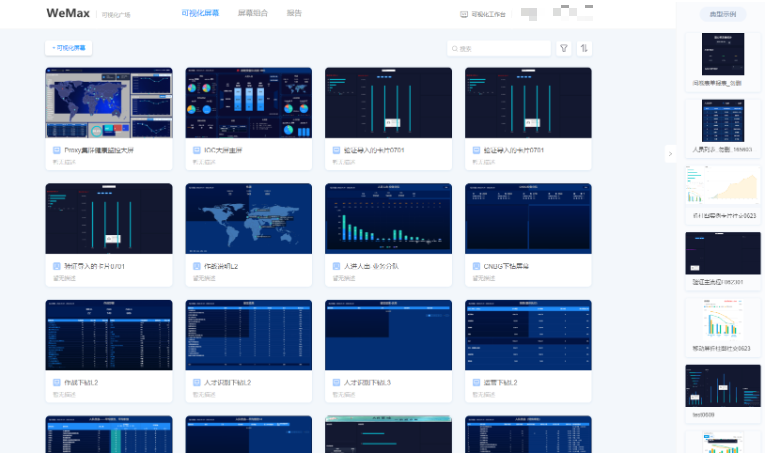Viewport: 770px width, 465px height.
Task: Click the 可视化广场 subtitle text
Action: click(116, 15)
